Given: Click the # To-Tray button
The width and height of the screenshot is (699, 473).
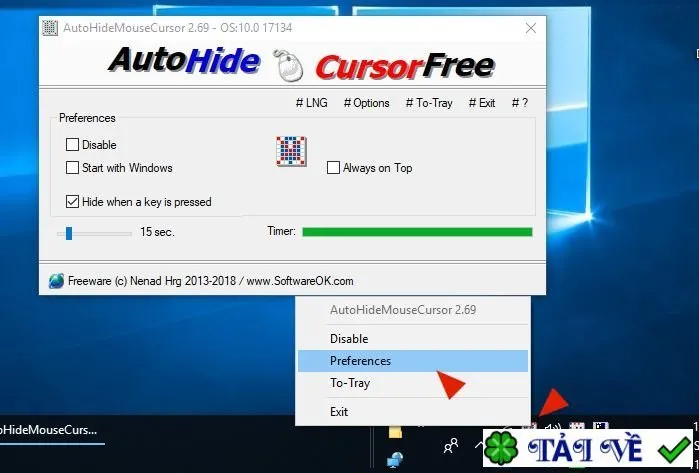Looking at the screenshot, I should click(429, 103).
